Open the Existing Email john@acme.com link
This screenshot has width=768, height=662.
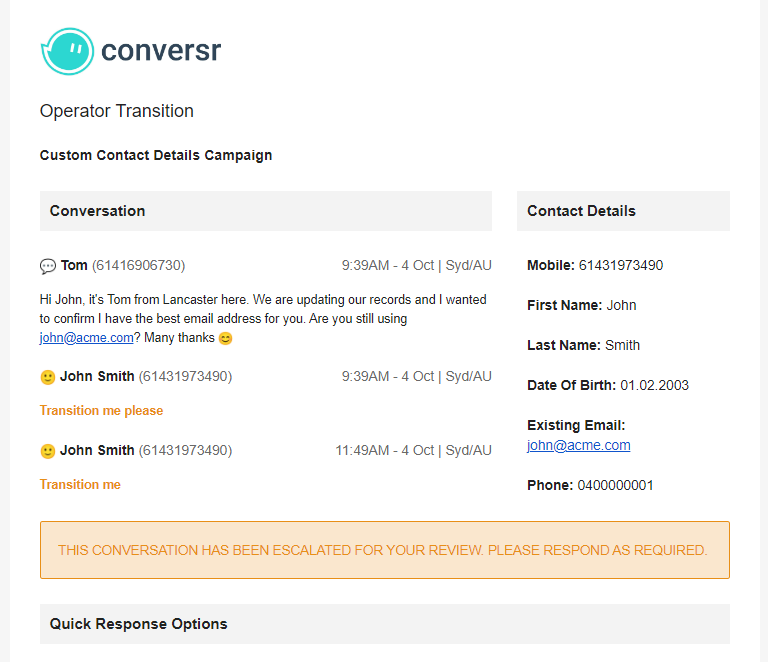pyautogui.click(x=578, y=445)
